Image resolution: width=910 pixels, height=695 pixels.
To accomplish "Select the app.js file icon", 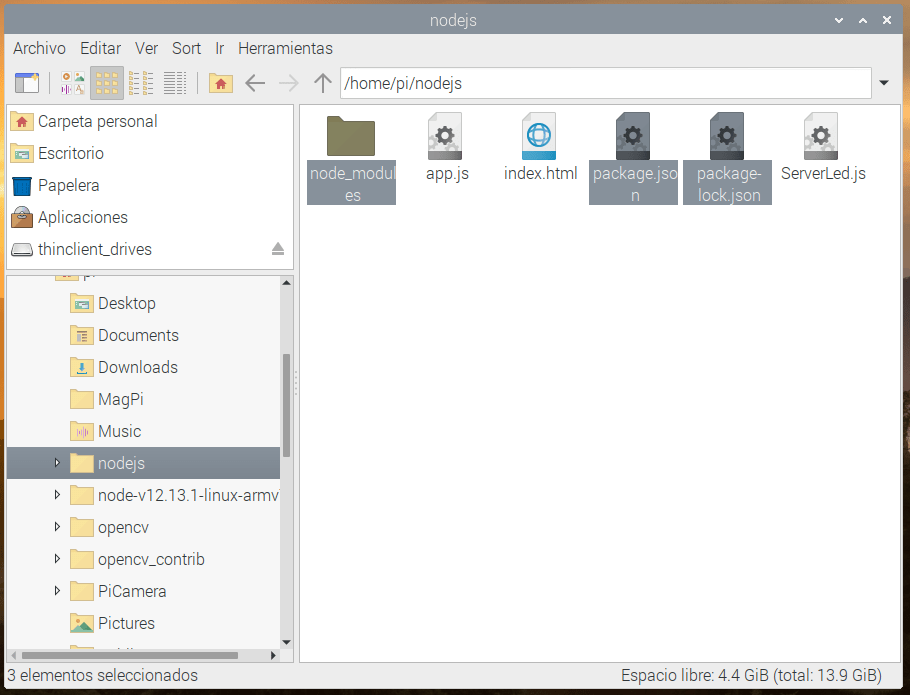I will point(446,137).
